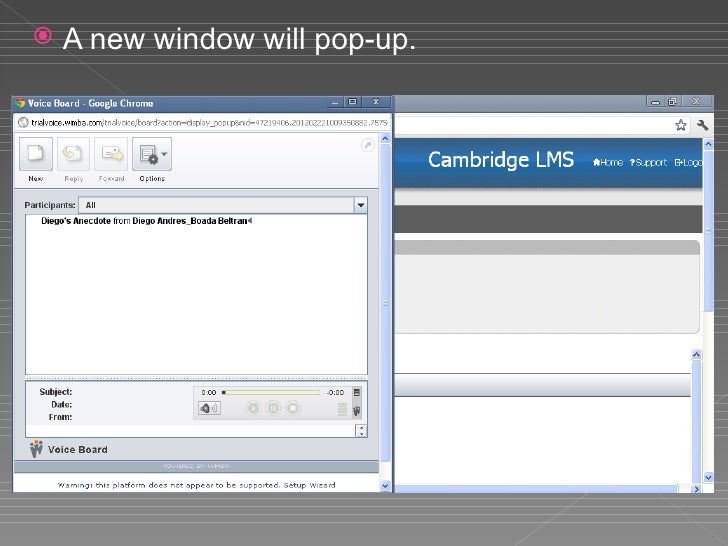Click the Home link in Cambridge LMS header
The height and width of the screenshot is (546, 728).
[x=608, y=162]
